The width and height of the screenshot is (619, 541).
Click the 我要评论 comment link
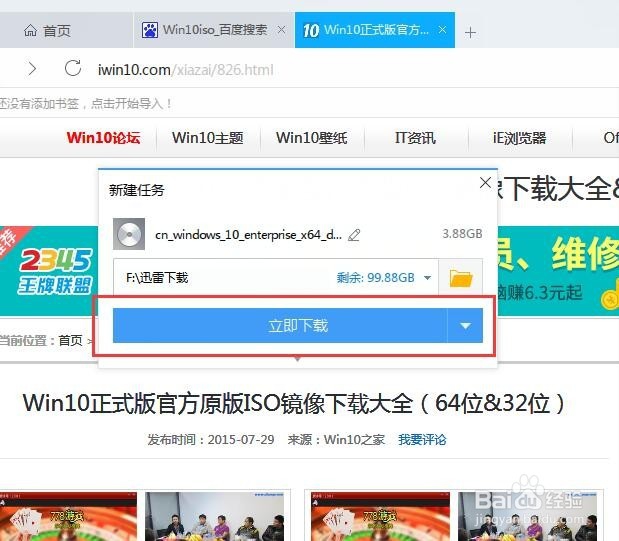(422, 440)
